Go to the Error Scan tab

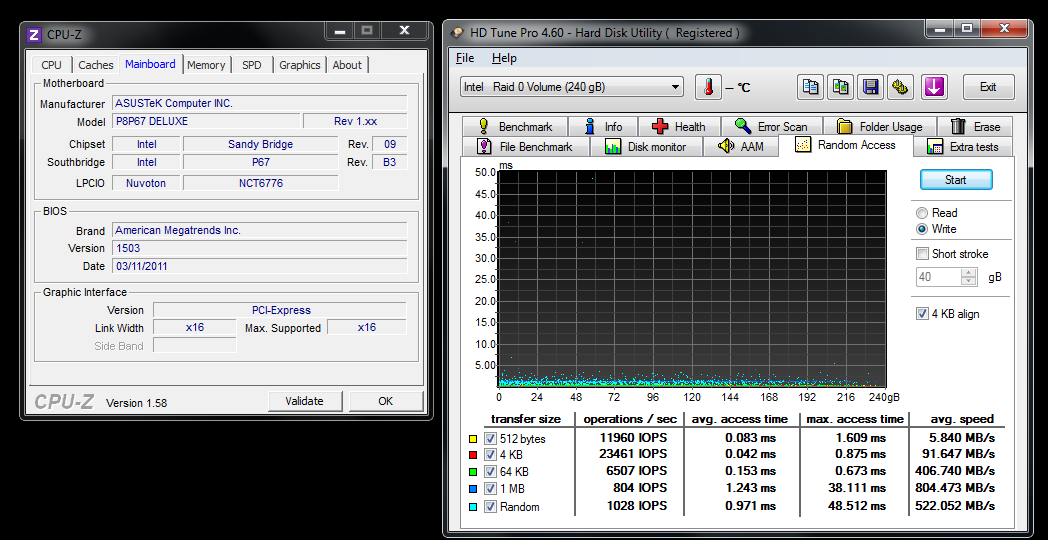pyautogui.click(x=771, y=126)
